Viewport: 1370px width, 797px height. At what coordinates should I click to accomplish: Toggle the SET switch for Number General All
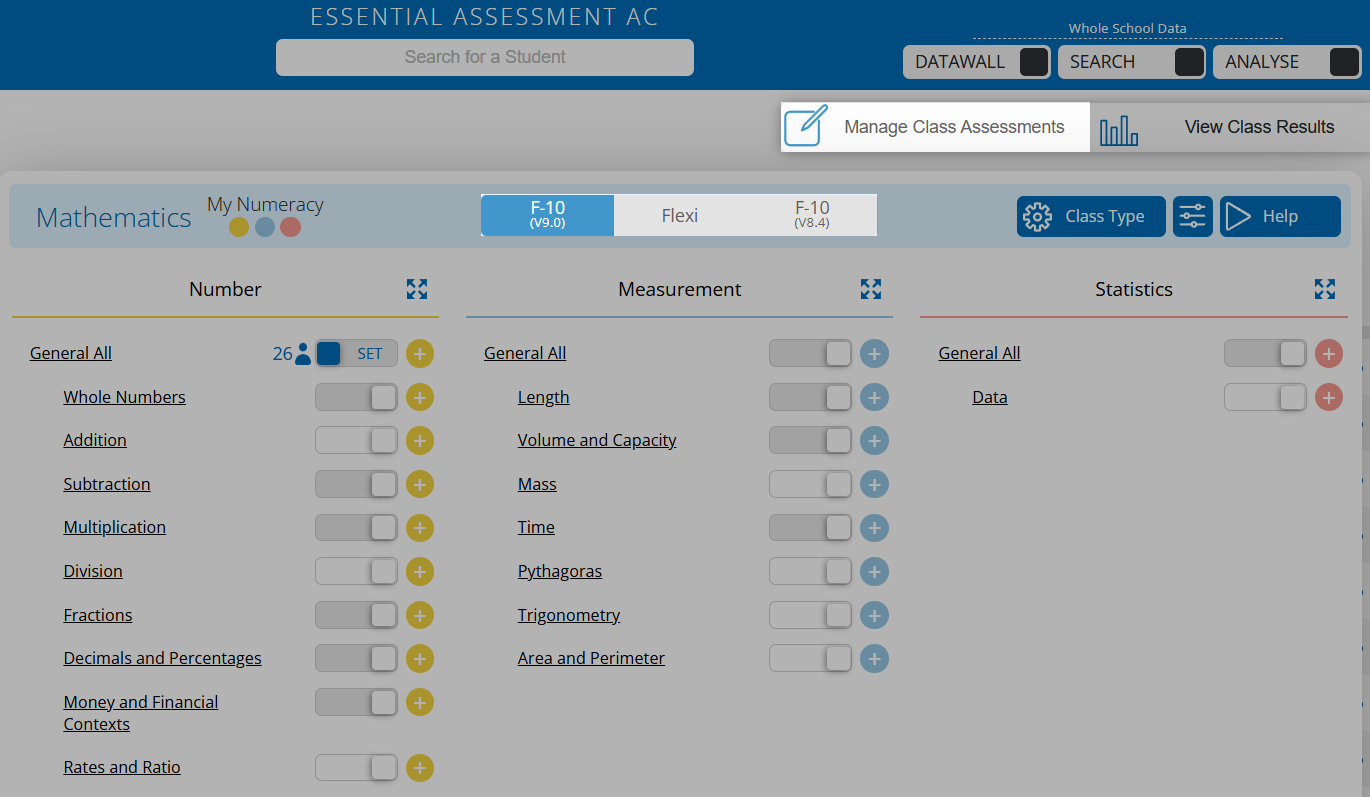(356, 353)
